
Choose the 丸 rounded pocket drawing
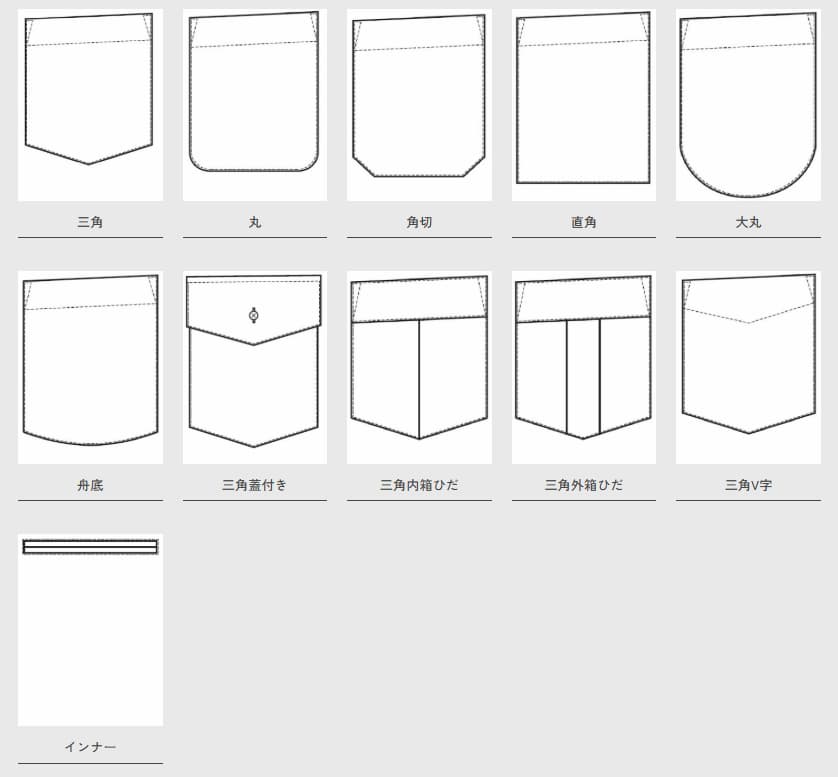(x=254, y=105)
